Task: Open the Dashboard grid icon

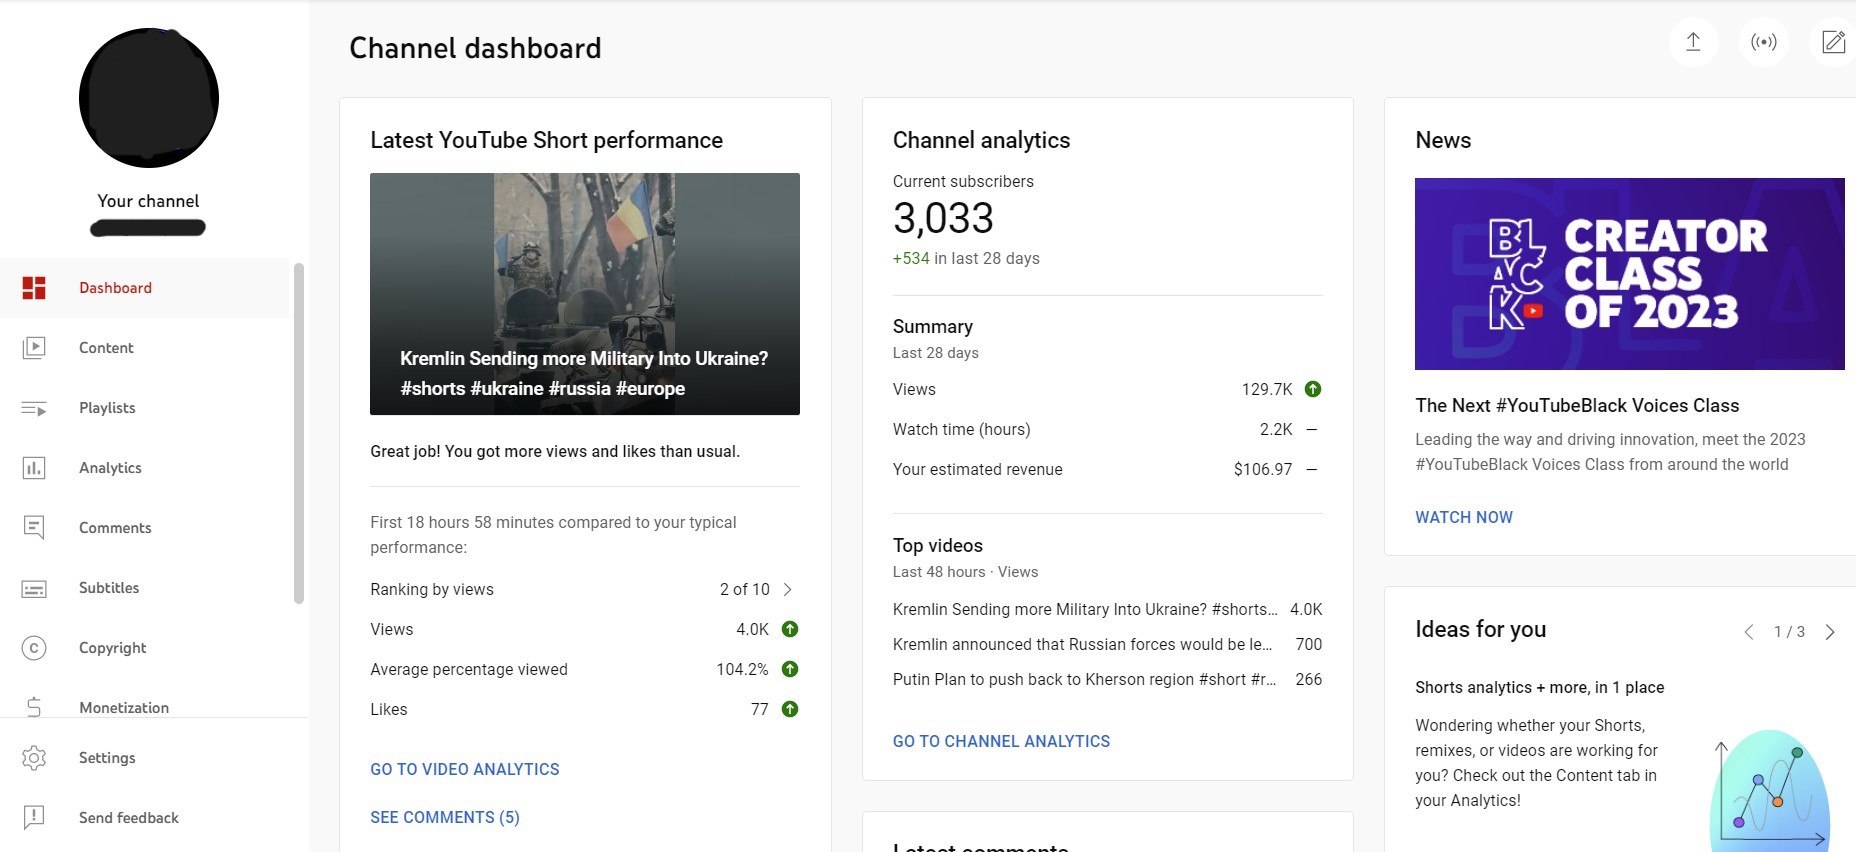Action: 34,288
